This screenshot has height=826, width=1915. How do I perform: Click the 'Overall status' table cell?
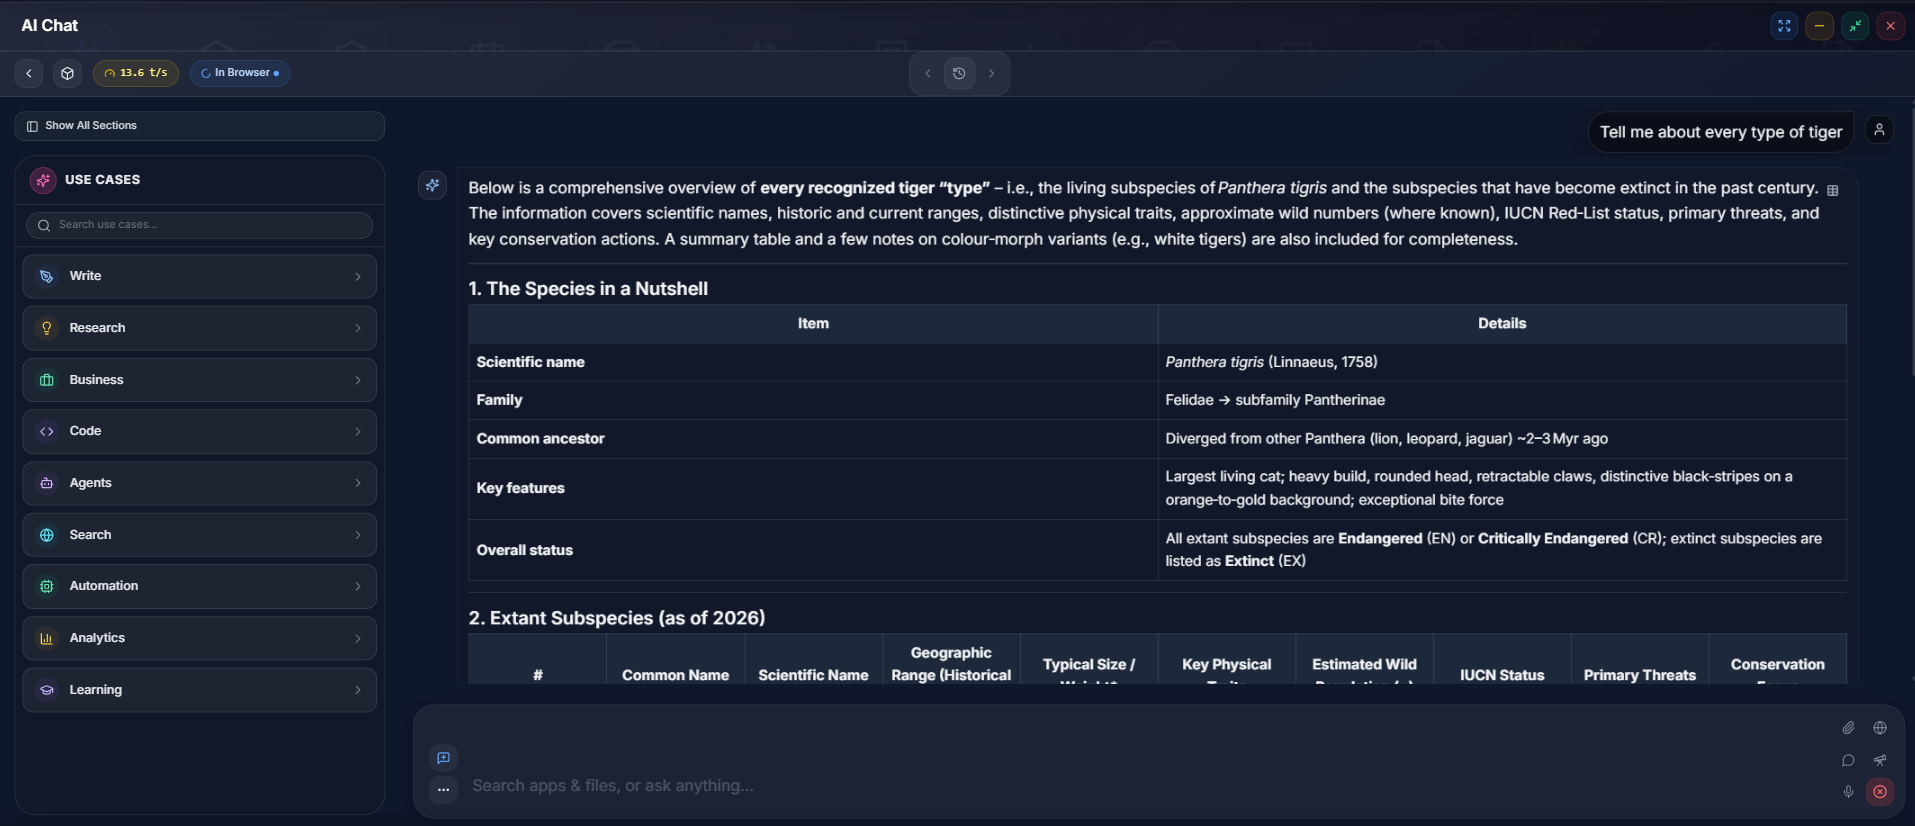813,550
